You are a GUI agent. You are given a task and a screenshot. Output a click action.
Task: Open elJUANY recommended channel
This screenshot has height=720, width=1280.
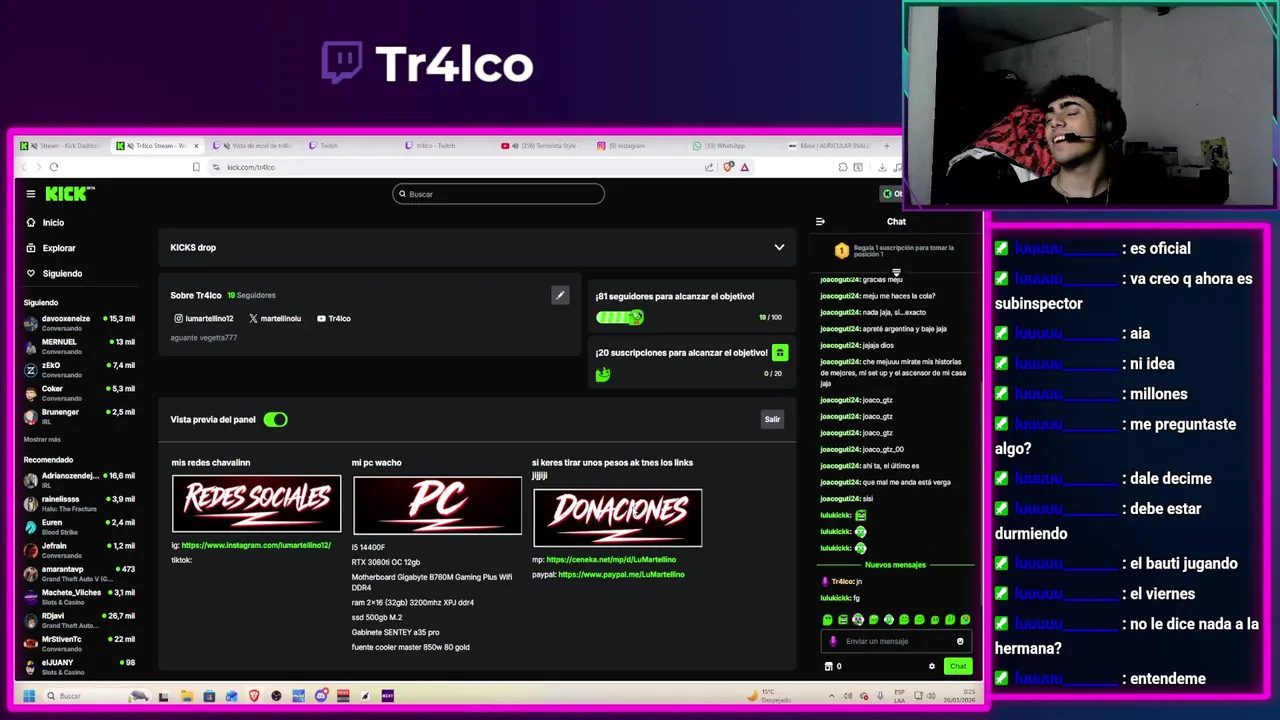click(80, 666)
